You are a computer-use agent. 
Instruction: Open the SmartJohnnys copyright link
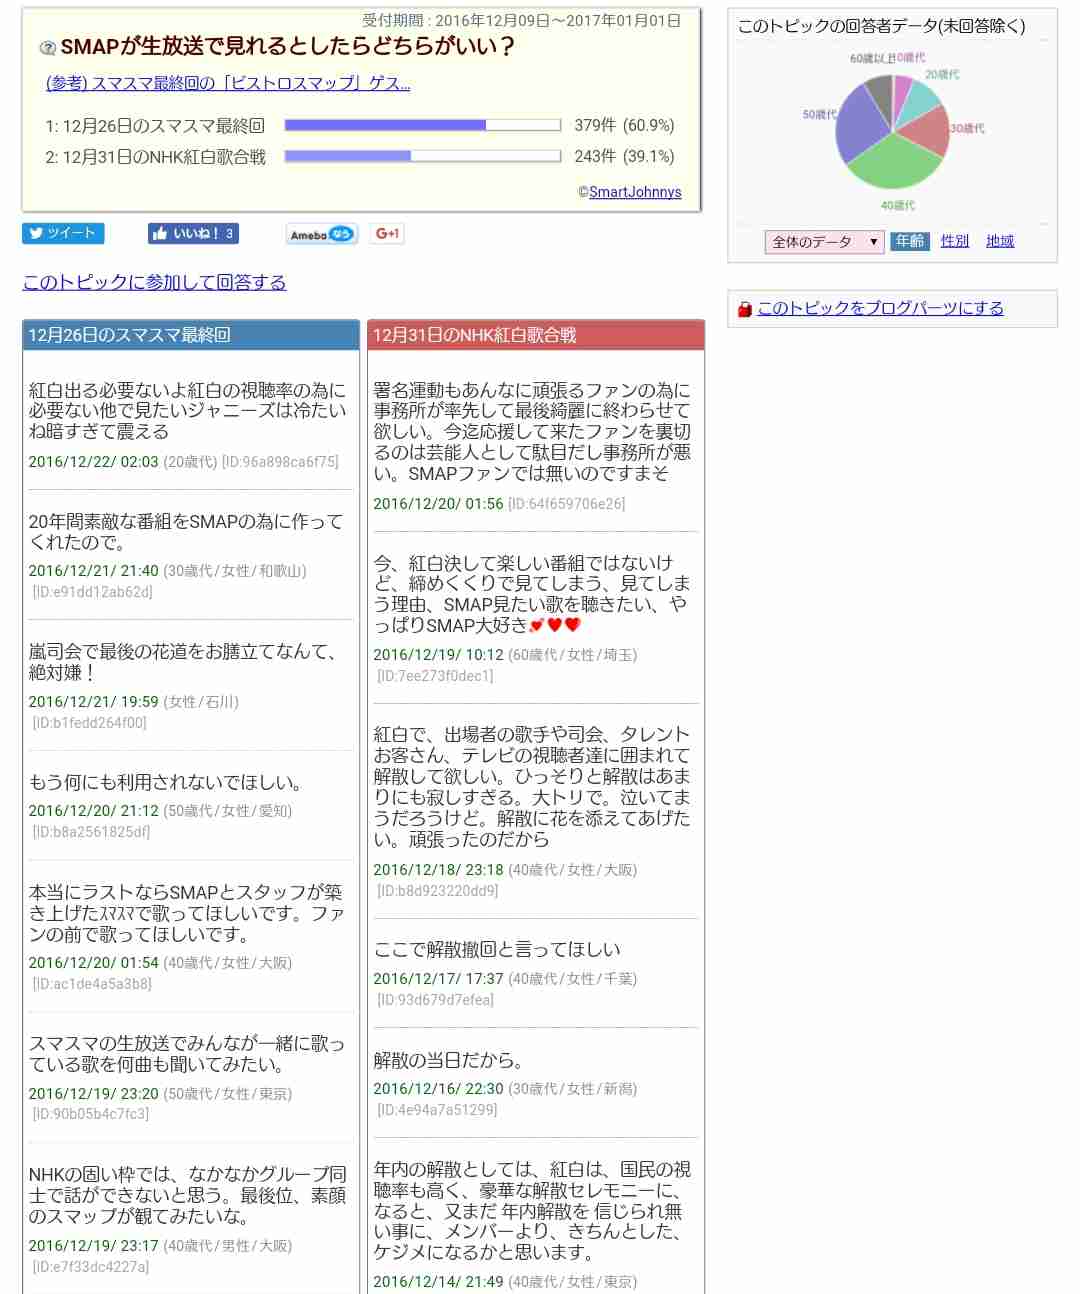click(635, 192)
